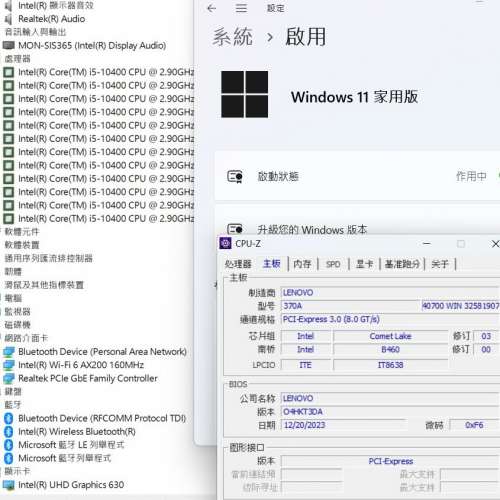Expand the 通用序列匯流排控制器 category
Image resolution: width=500 pixels, height=500 pixels.
48,258
